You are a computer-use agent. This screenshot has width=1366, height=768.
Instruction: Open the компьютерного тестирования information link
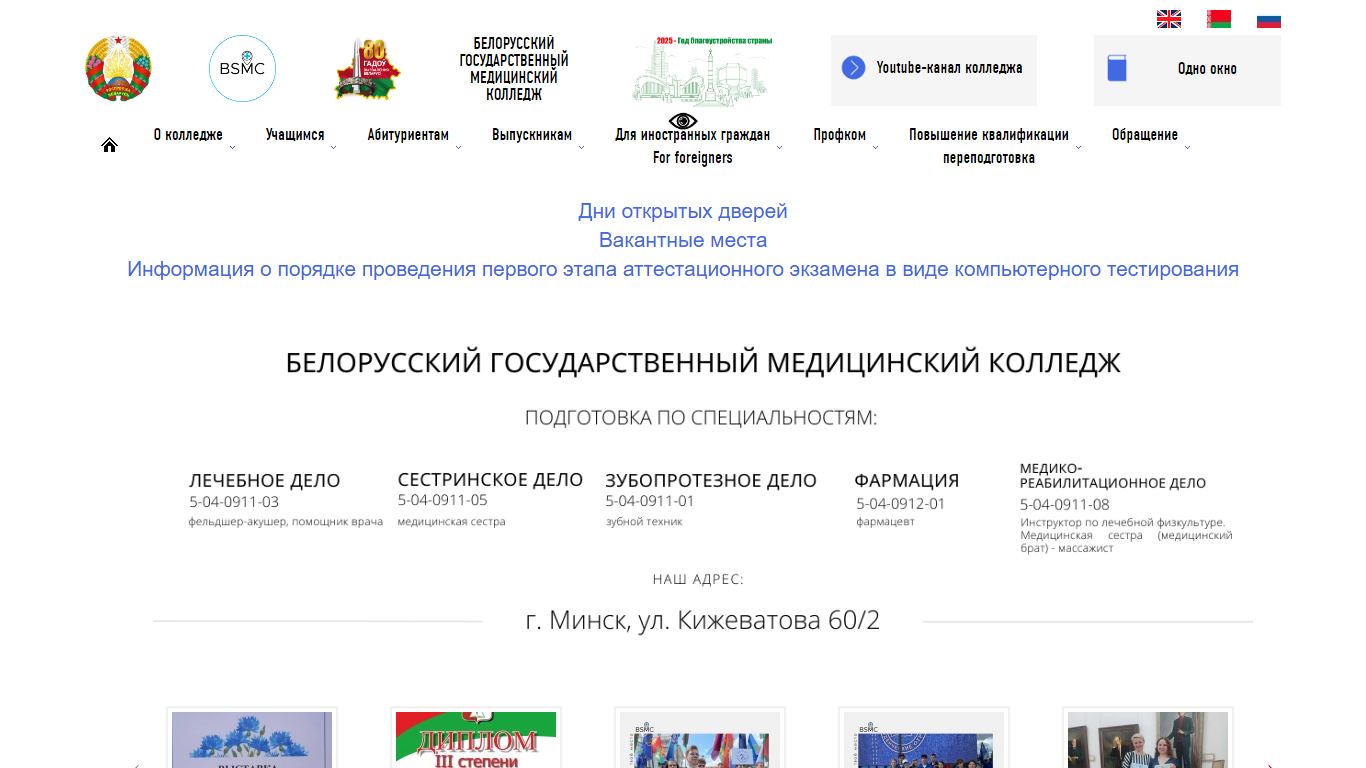pos(683,269)
